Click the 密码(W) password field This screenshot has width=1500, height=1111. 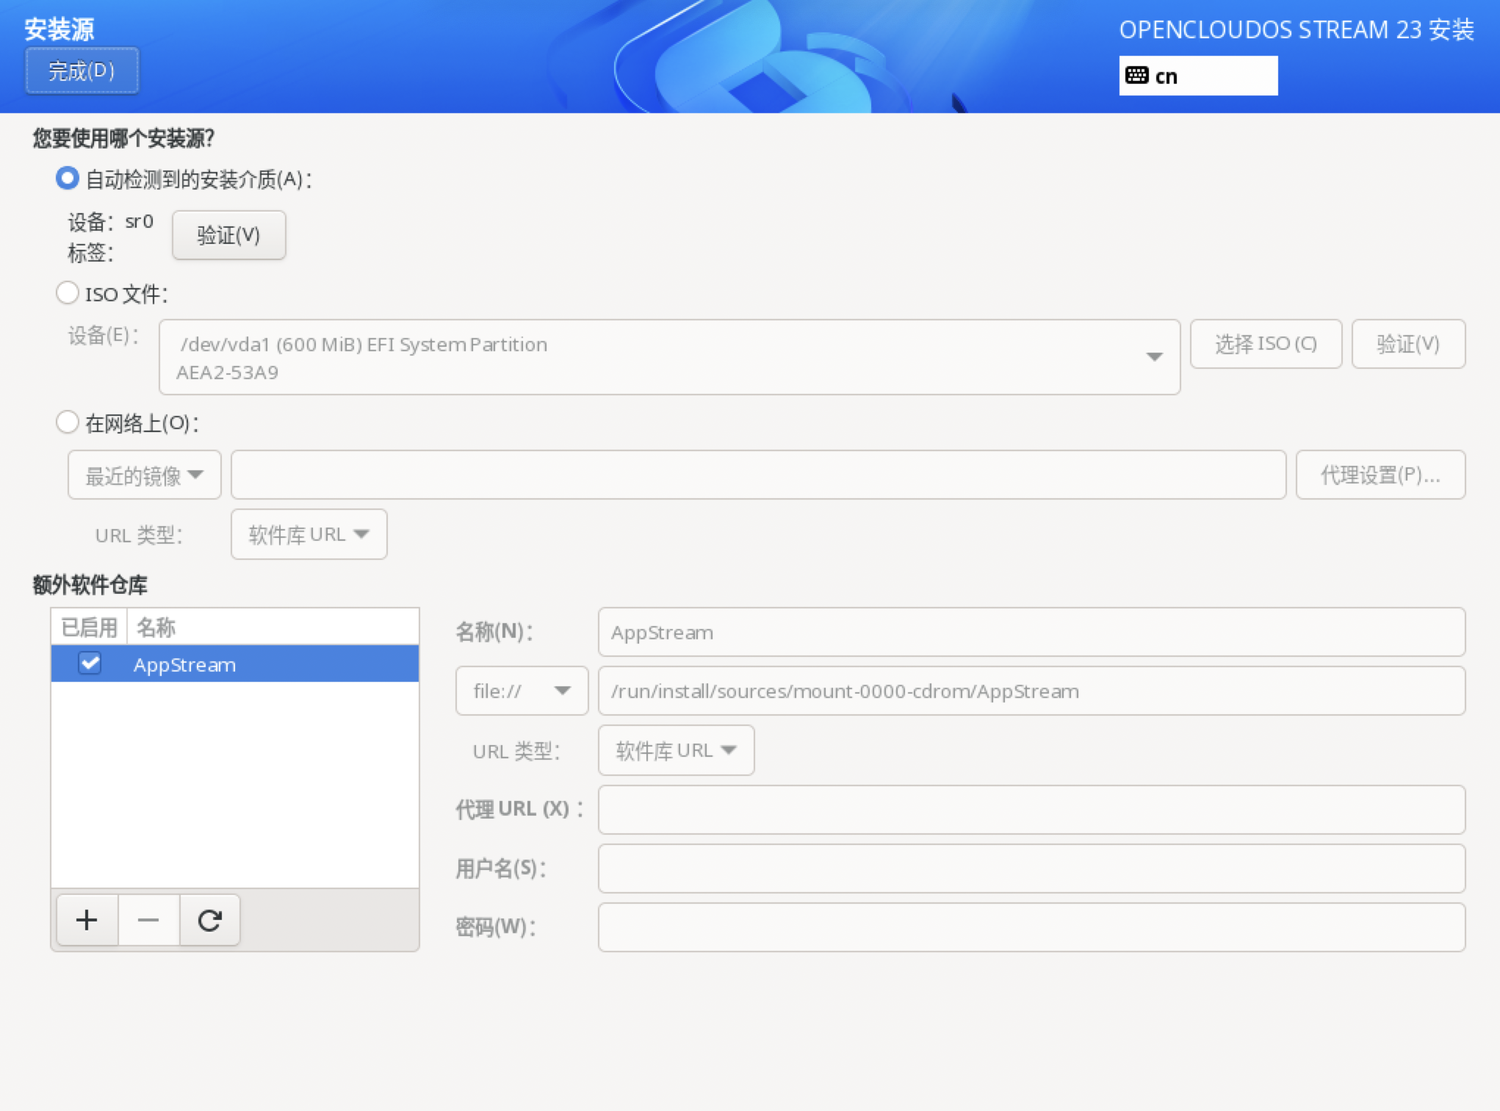(1032, 927)
